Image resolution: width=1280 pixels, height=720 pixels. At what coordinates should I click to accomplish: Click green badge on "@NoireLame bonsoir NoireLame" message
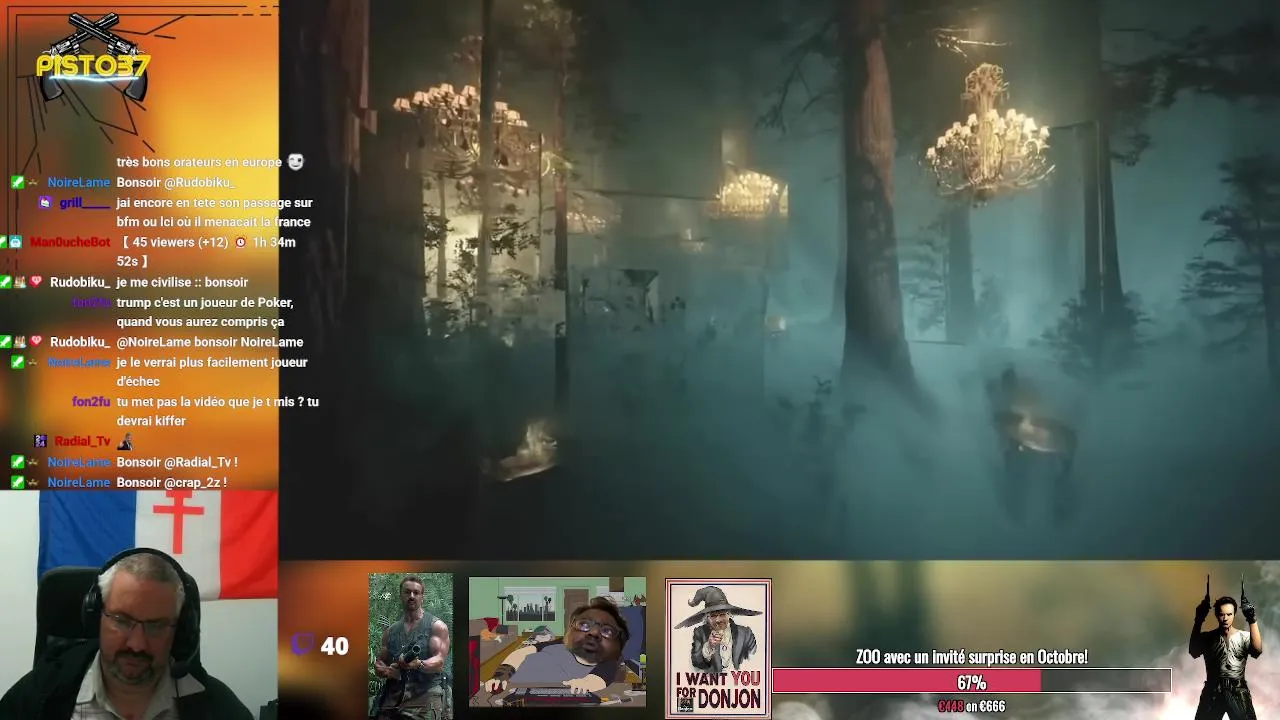(x=5, y=342)
